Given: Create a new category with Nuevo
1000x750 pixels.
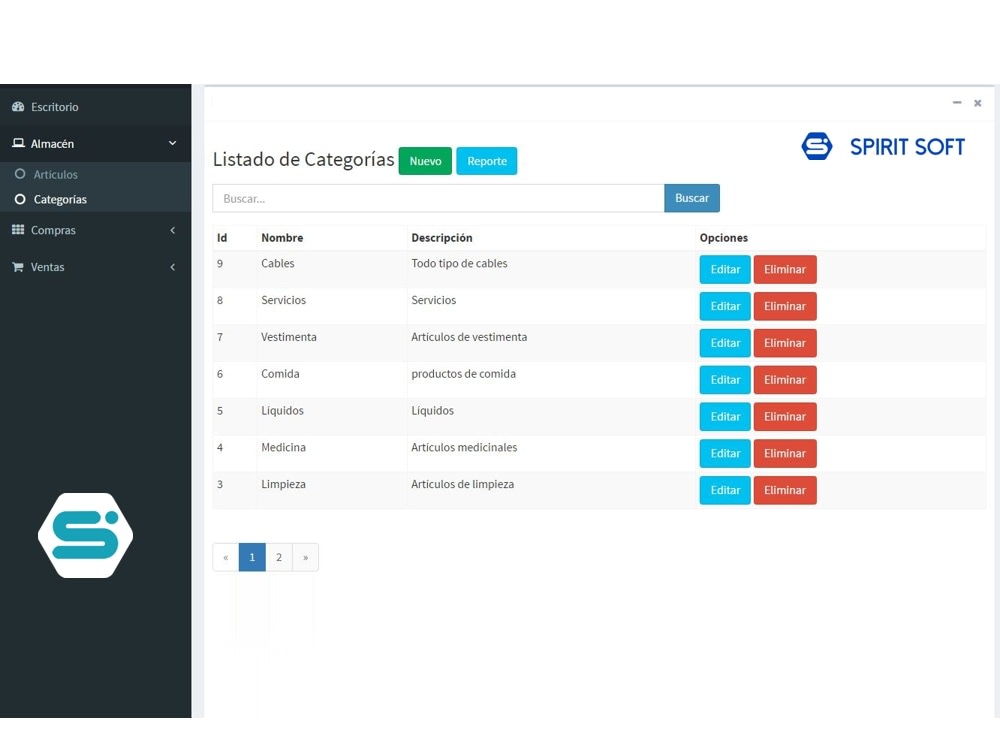Looking at the screenshot, I should 425,161.
